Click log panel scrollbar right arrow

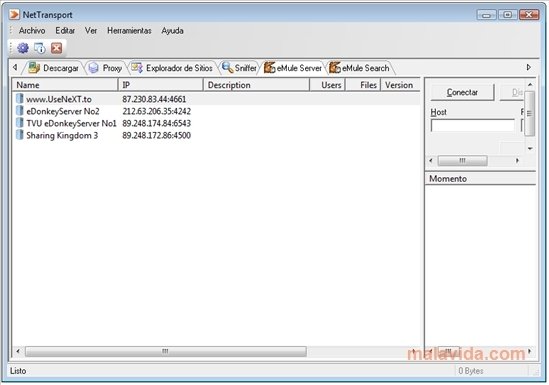tap(529, 351)
